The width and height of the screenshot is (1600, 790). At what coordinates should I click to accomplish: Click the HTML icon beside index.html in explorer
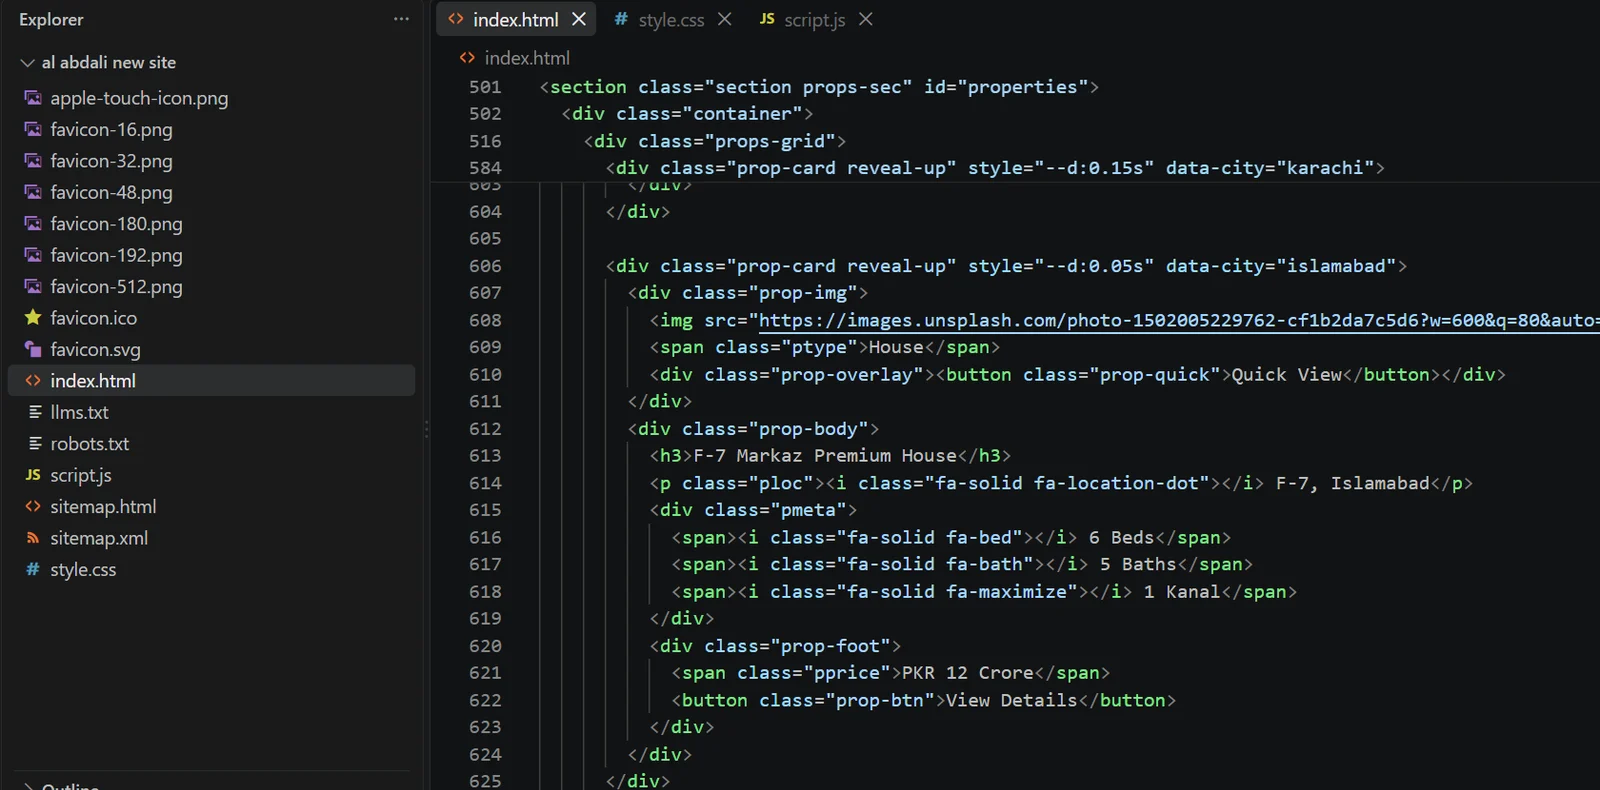[x=33, y=381]
